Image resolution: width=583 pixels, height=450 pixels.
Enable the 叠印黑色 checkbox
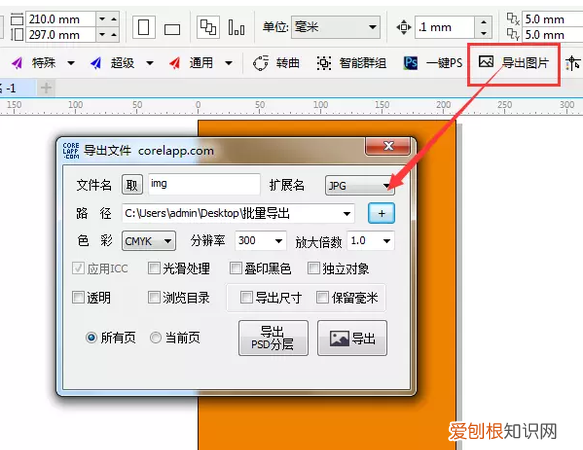point(236,268)
